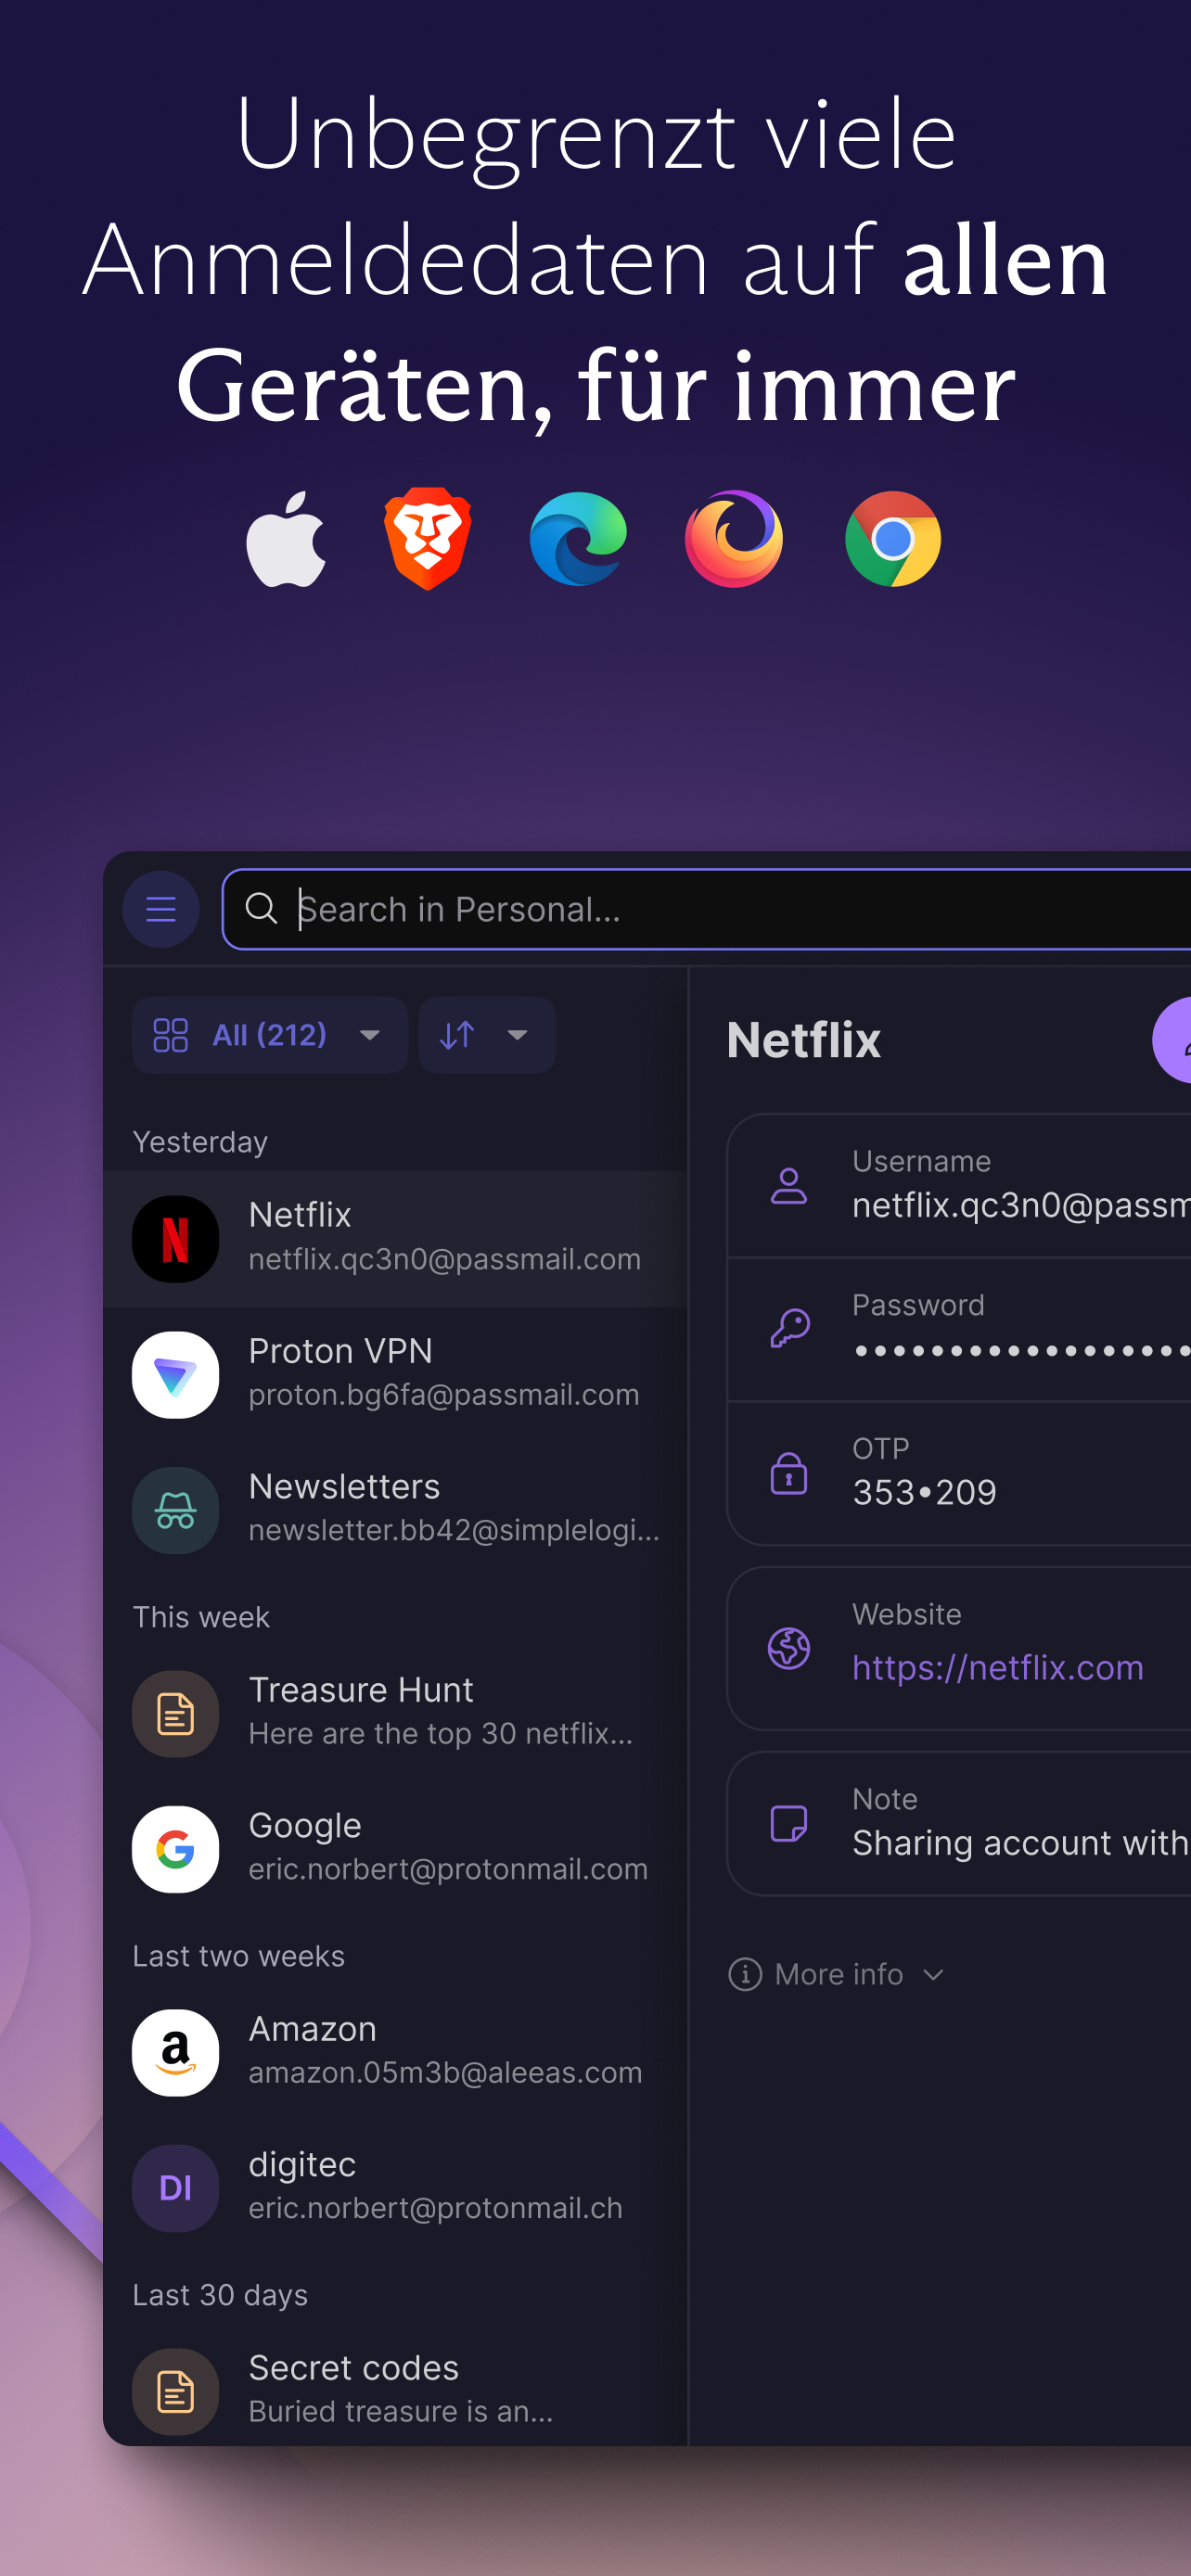Click the Google logo icon
The height and width of the screenshot is (2576, 1191).
click(x=176, y=1849)
